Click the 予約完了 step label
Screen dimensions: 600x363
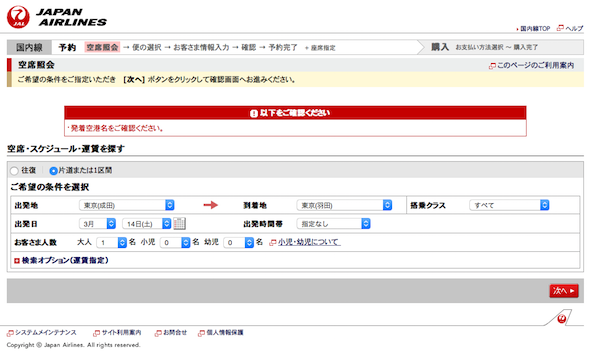[x=283, y=48]
